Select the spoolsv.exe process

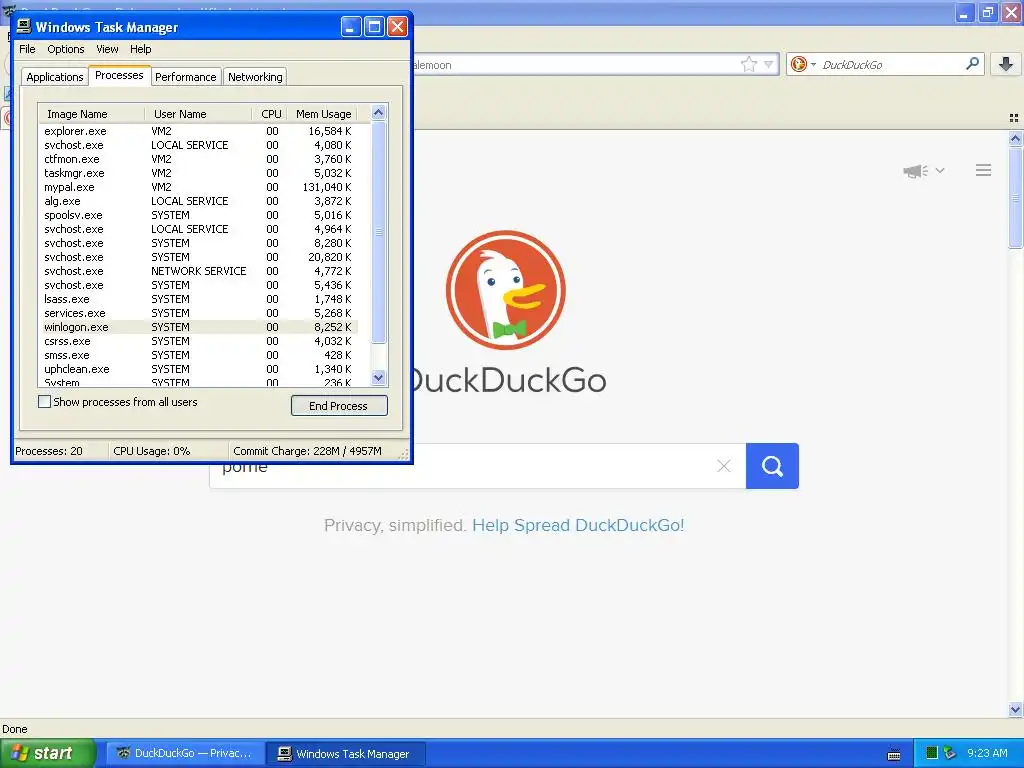pos(199,216)
